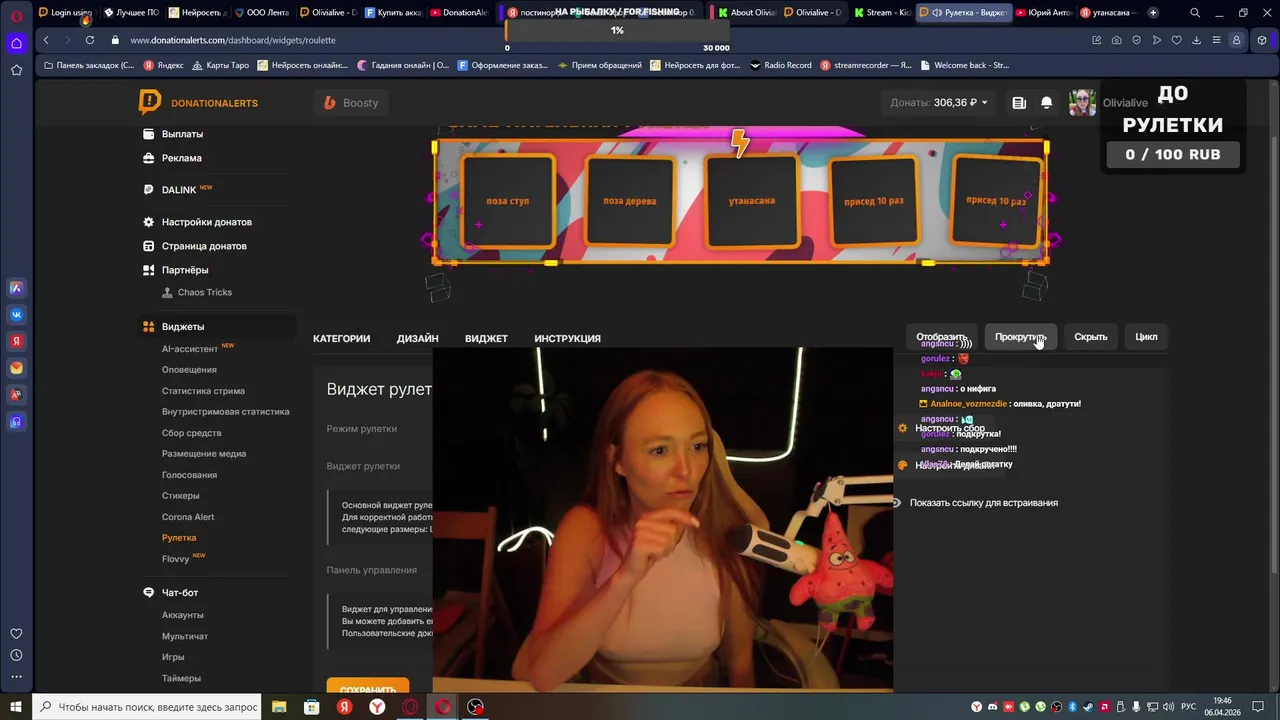This screenshot has width=1280, height=720.
Task: Open Стикеры widget page
Action: tap(181, 496)
